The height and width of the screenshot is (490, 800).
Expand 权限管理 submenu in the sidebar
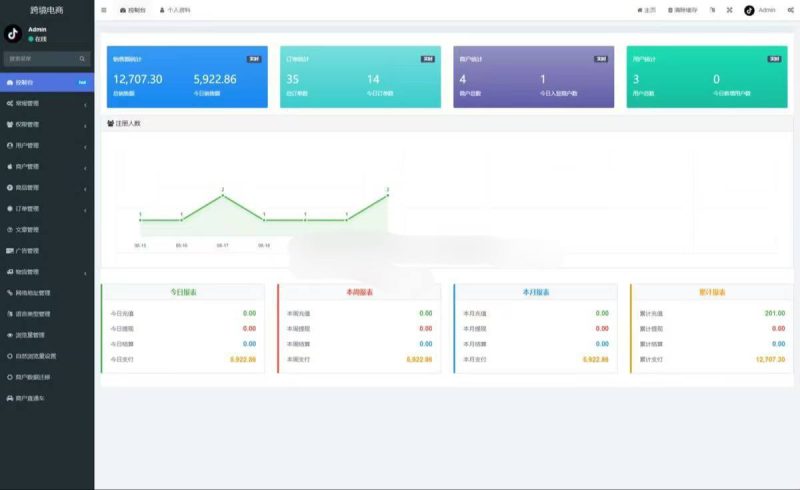click(47, 125)
